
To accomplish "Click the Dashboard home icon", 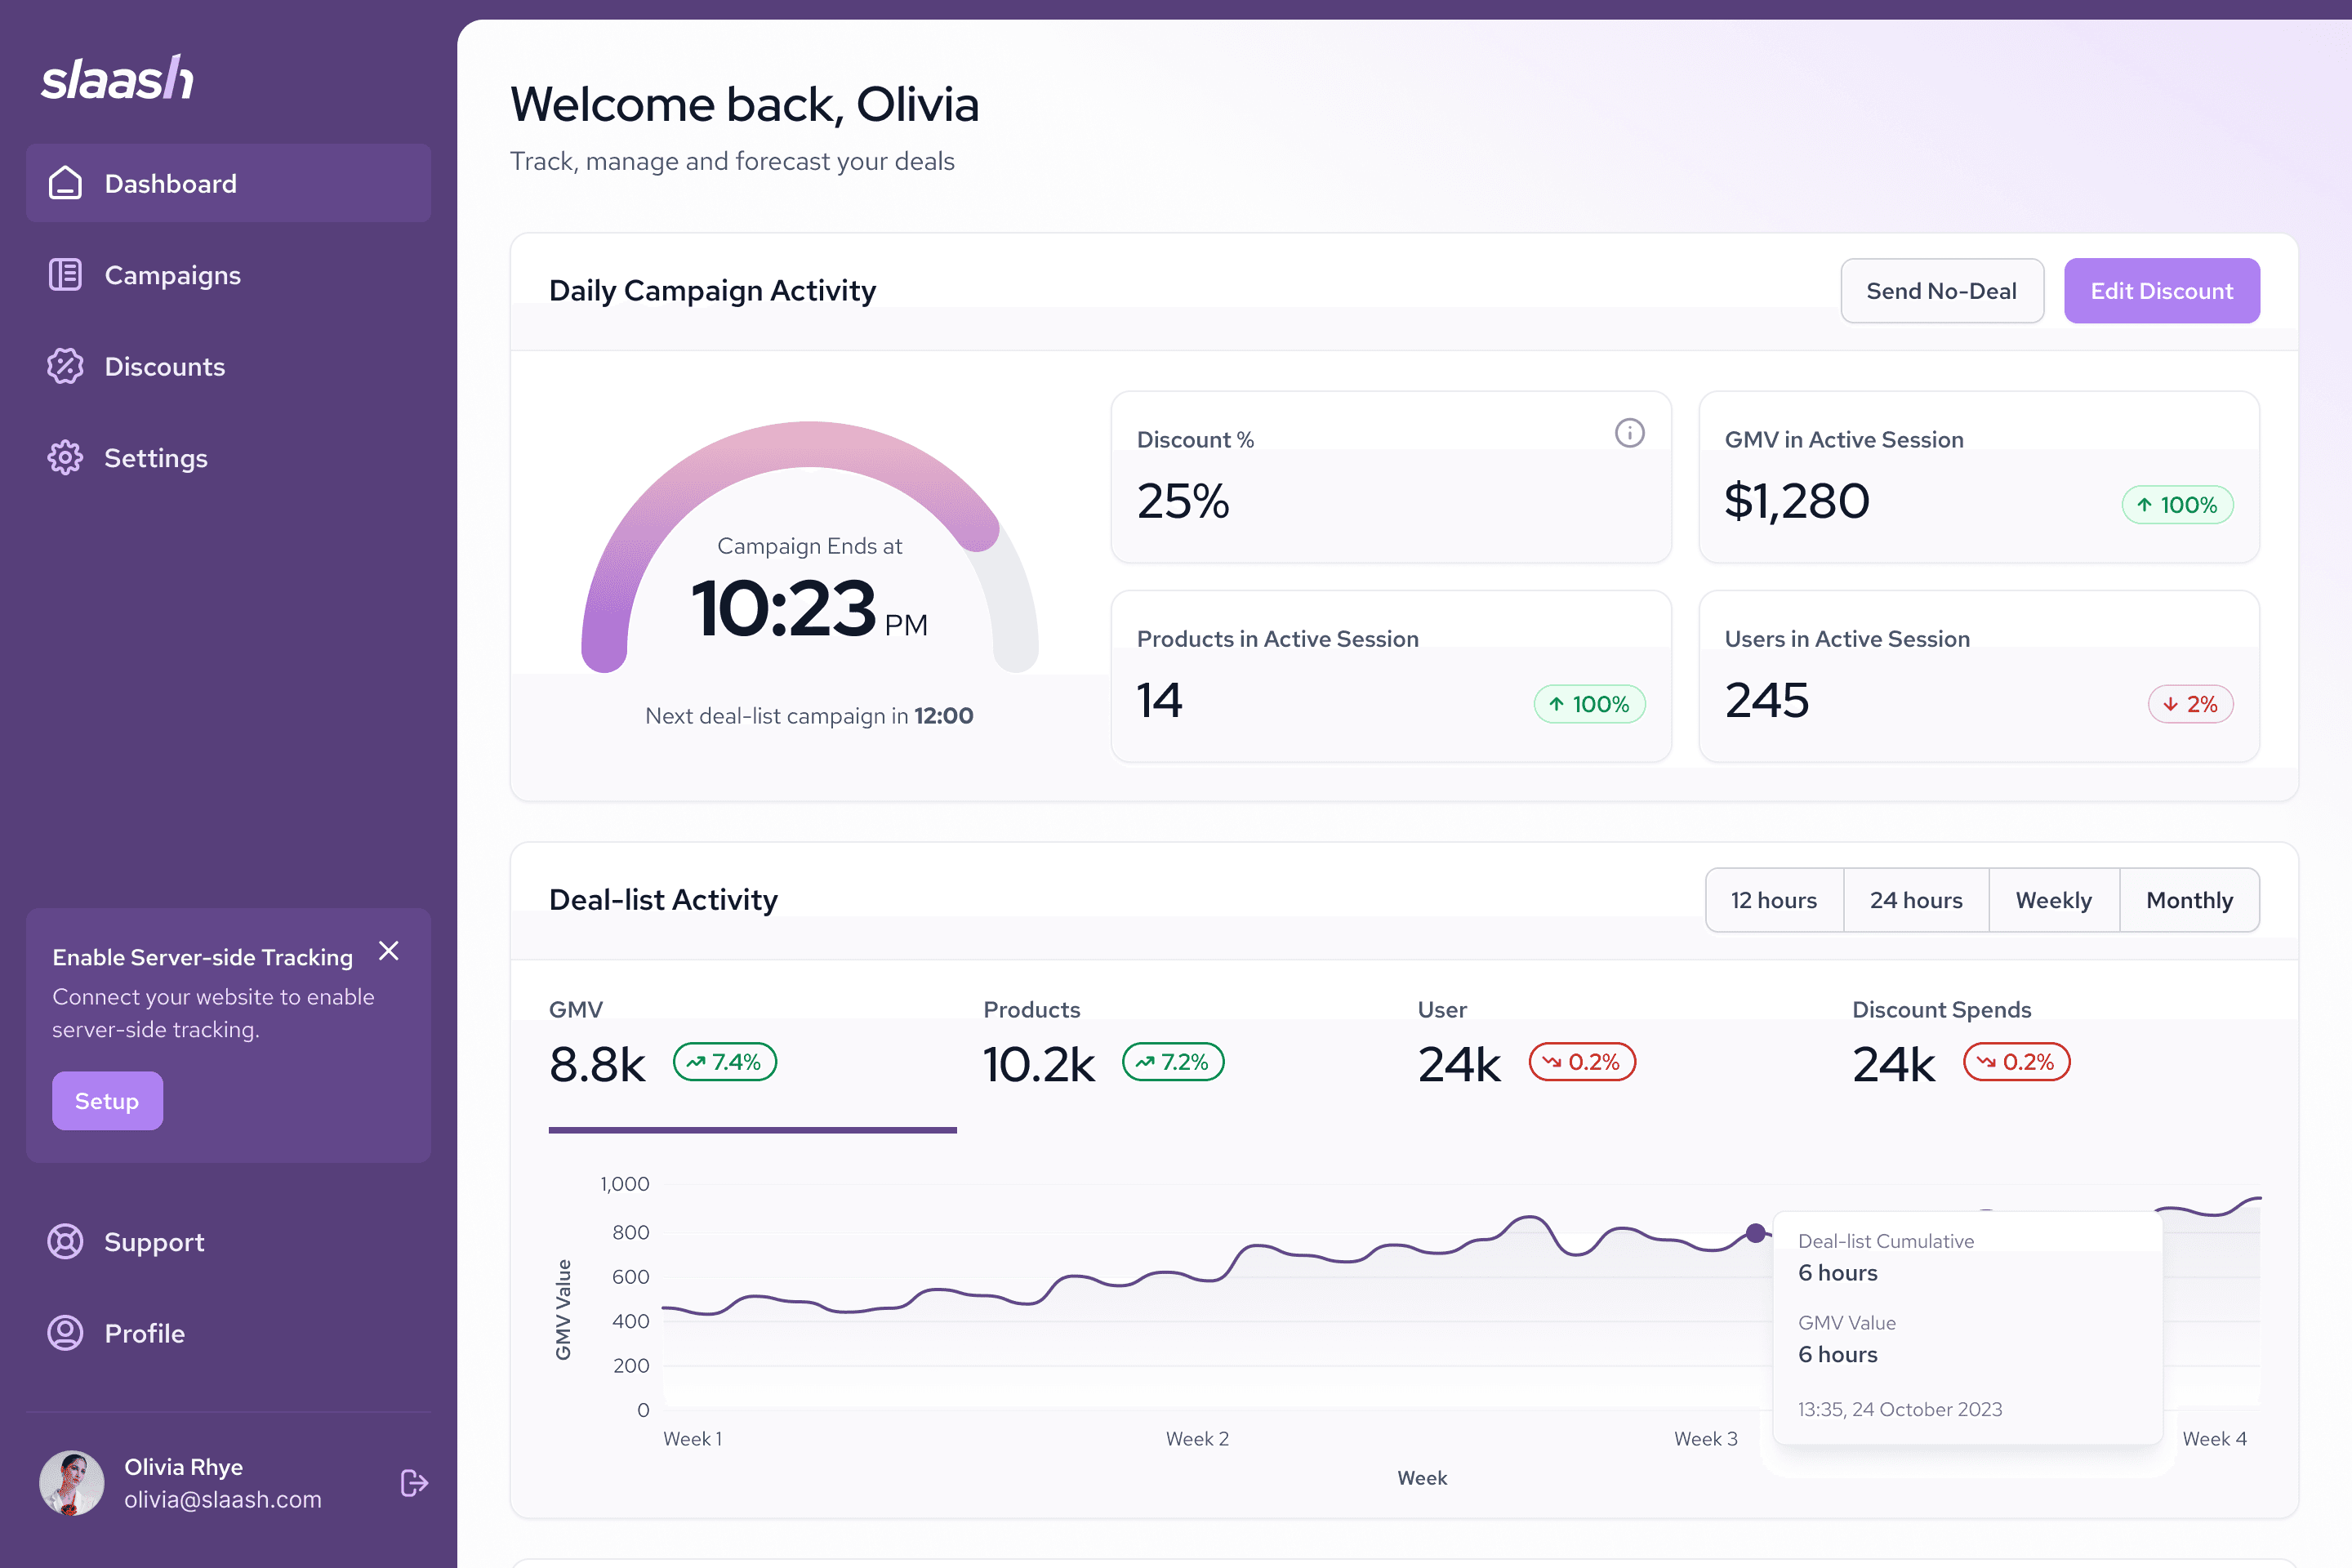I will [x=65, y=183].
